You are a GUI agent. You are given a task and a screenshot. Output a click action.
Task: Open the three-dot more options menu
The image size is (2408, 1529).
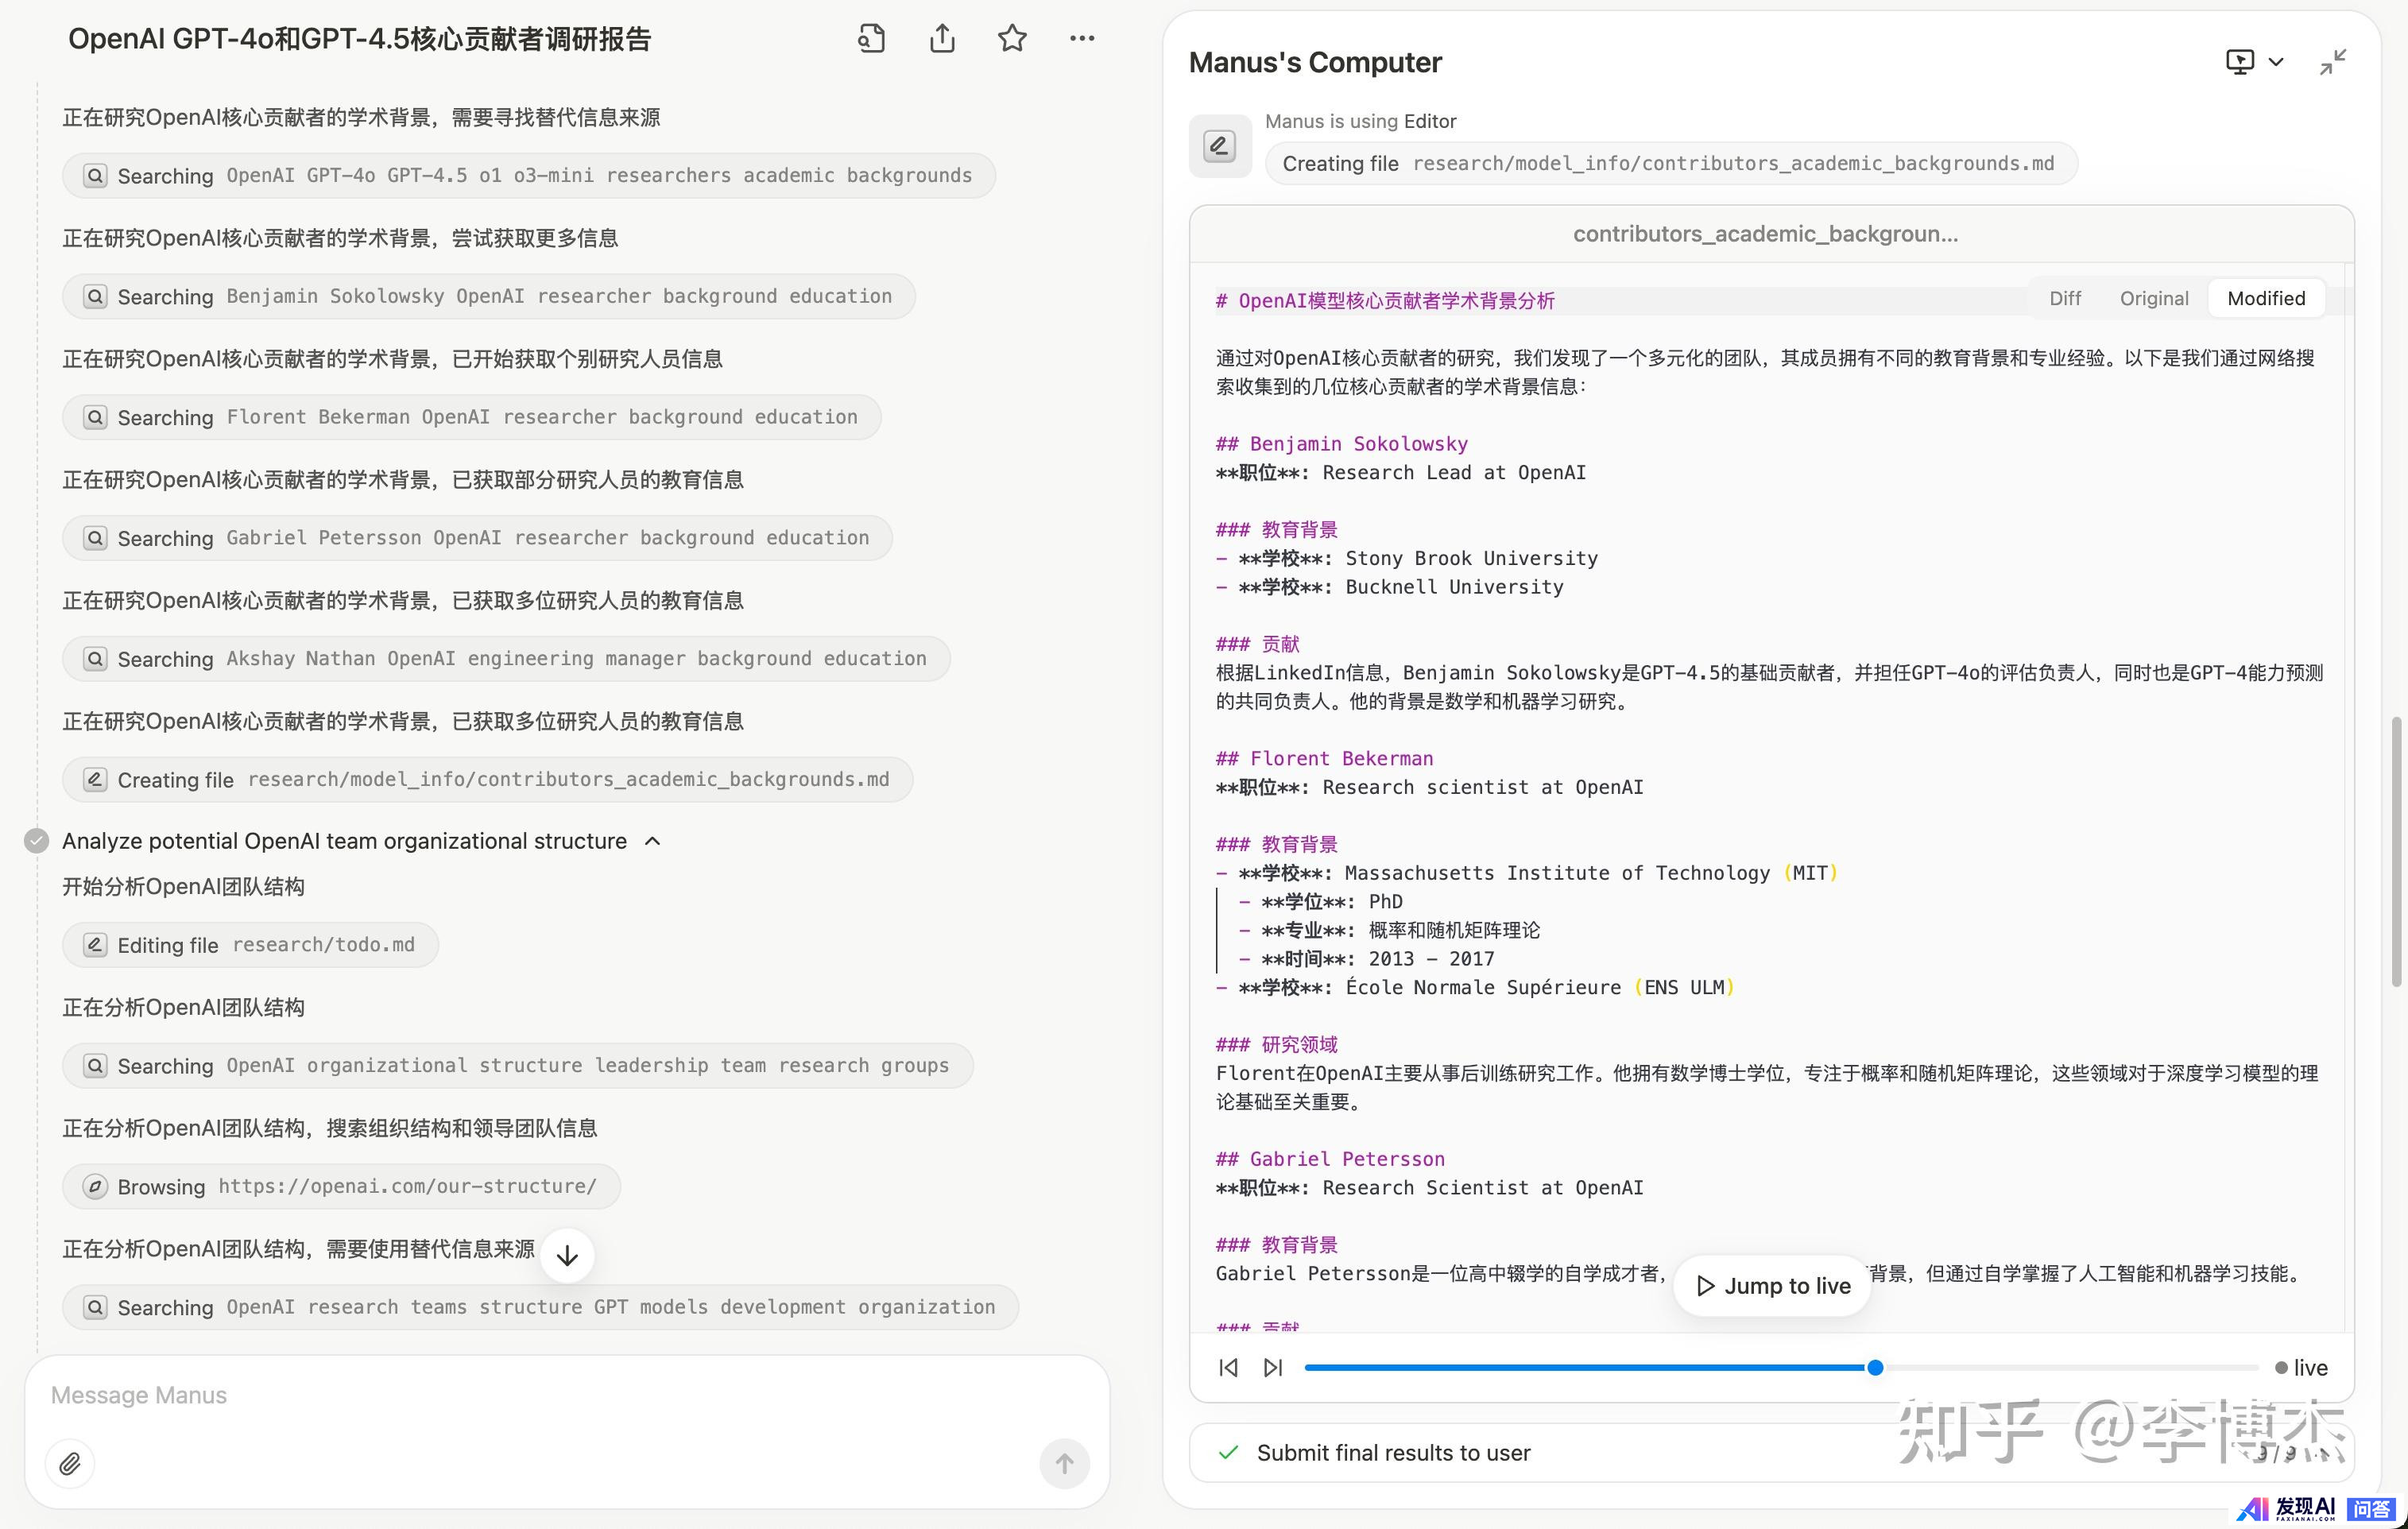click(1082, 39)
